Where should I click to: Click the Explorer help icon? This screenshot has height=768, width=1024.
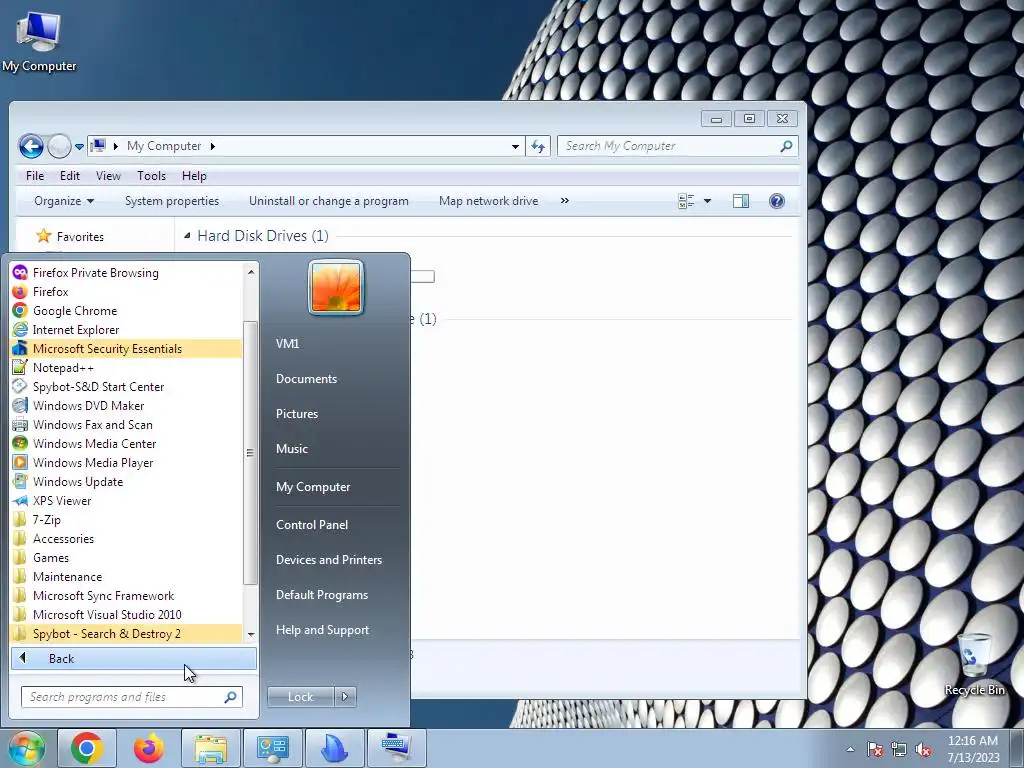pos(776,201)
